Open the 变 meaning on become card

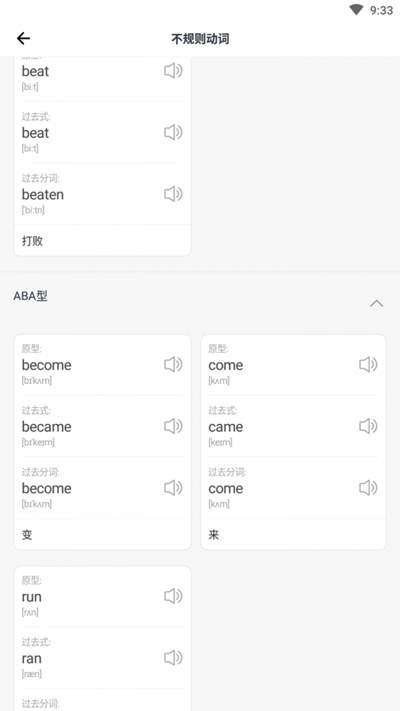(x=102, y=535)
